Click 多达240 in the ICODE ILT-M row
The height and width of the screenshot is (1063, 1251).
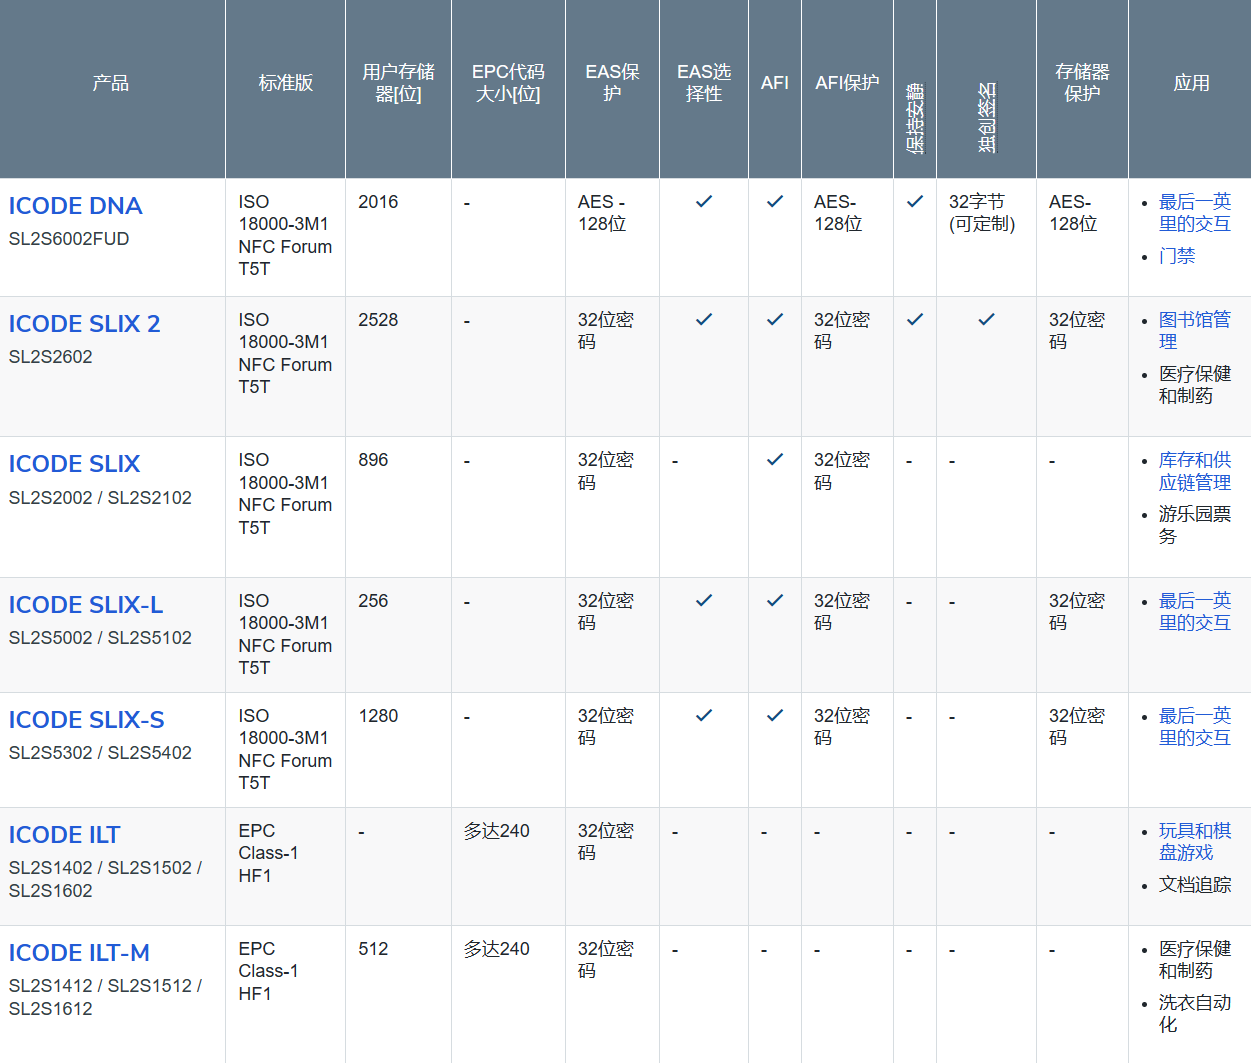(497, 949)
